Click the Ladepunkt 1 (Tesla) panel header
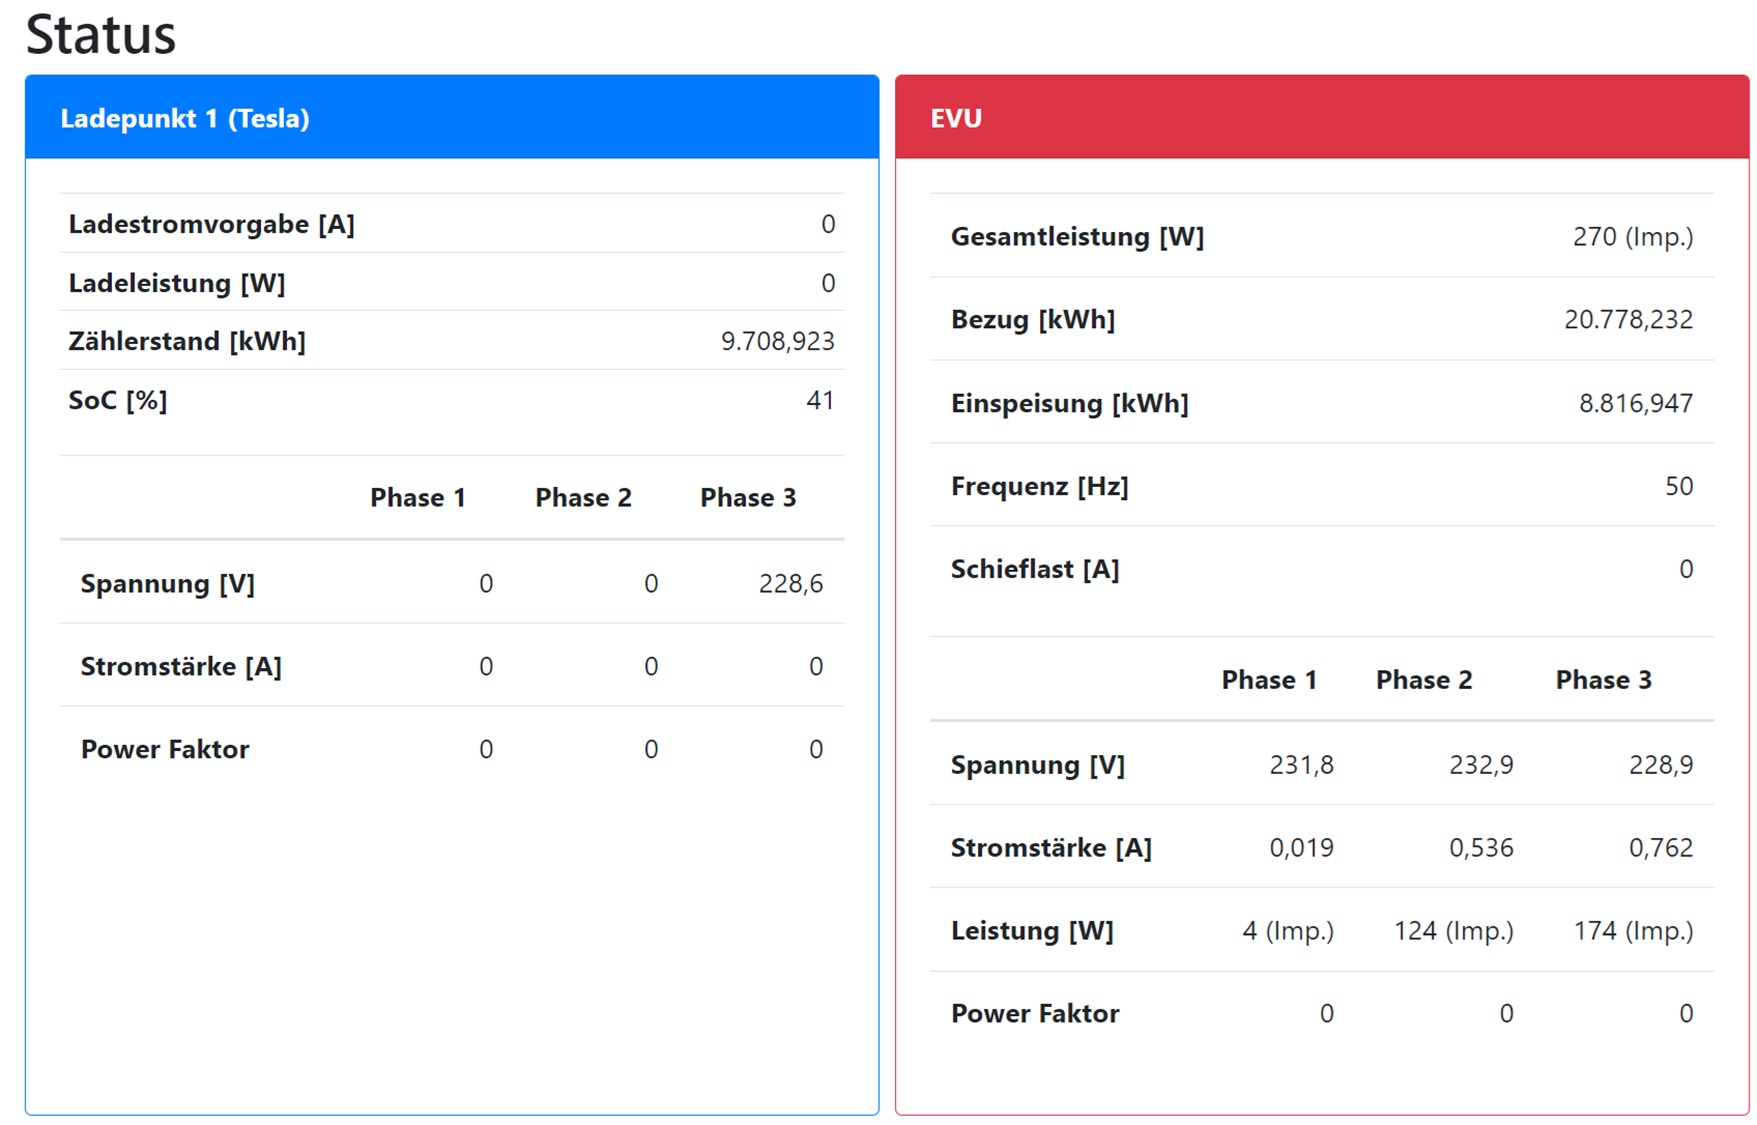 (x=185, y=118)
